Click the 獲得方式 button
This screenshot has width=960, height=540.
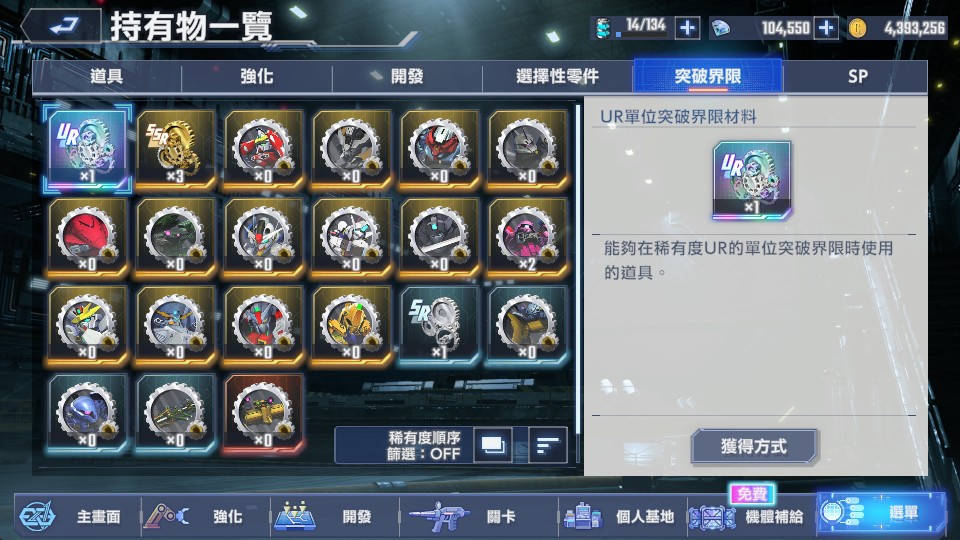click(754, 446)
